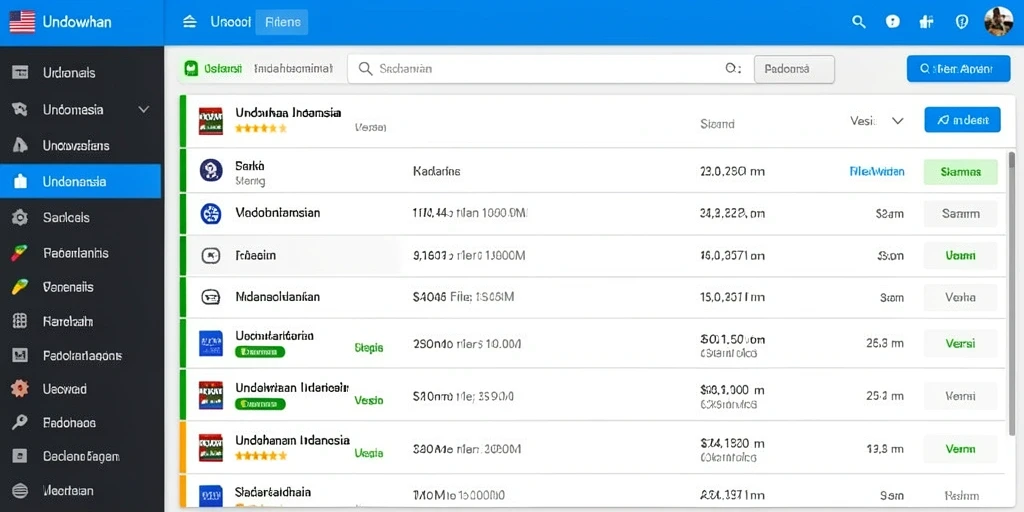Click the grid icon next to Rarekaaih
This screenshot has width=1024, height=512.
click(x=20, y=321)
